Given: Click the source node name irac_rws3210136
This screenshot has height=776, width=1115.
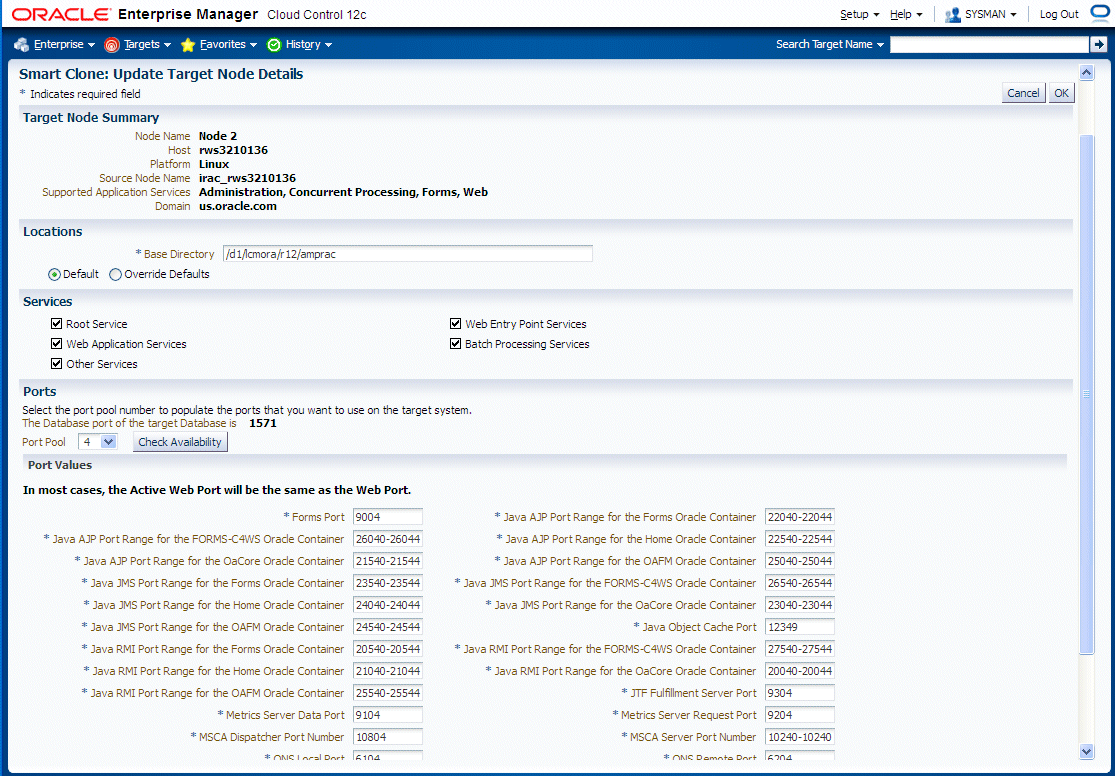Looking at the screenshot, I should (x=247, y=179).
